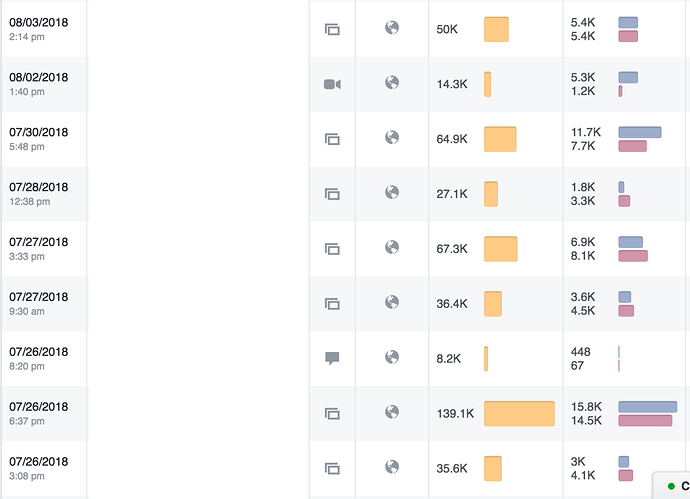Click the public globe icon on the 08/03/2018 row
The width and height of the screenshot is (690, 499).
coord(392,28)
